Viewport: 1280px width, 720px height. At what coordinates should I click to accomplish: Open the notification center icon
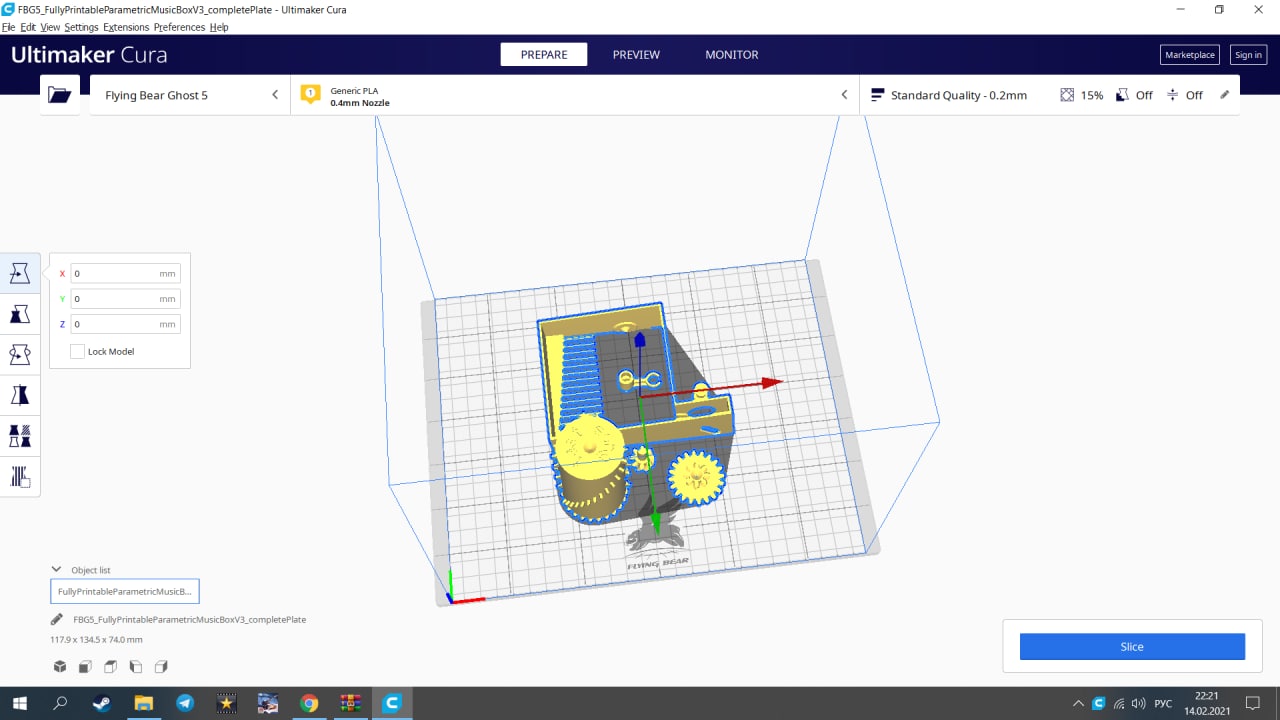point(1252,703)
